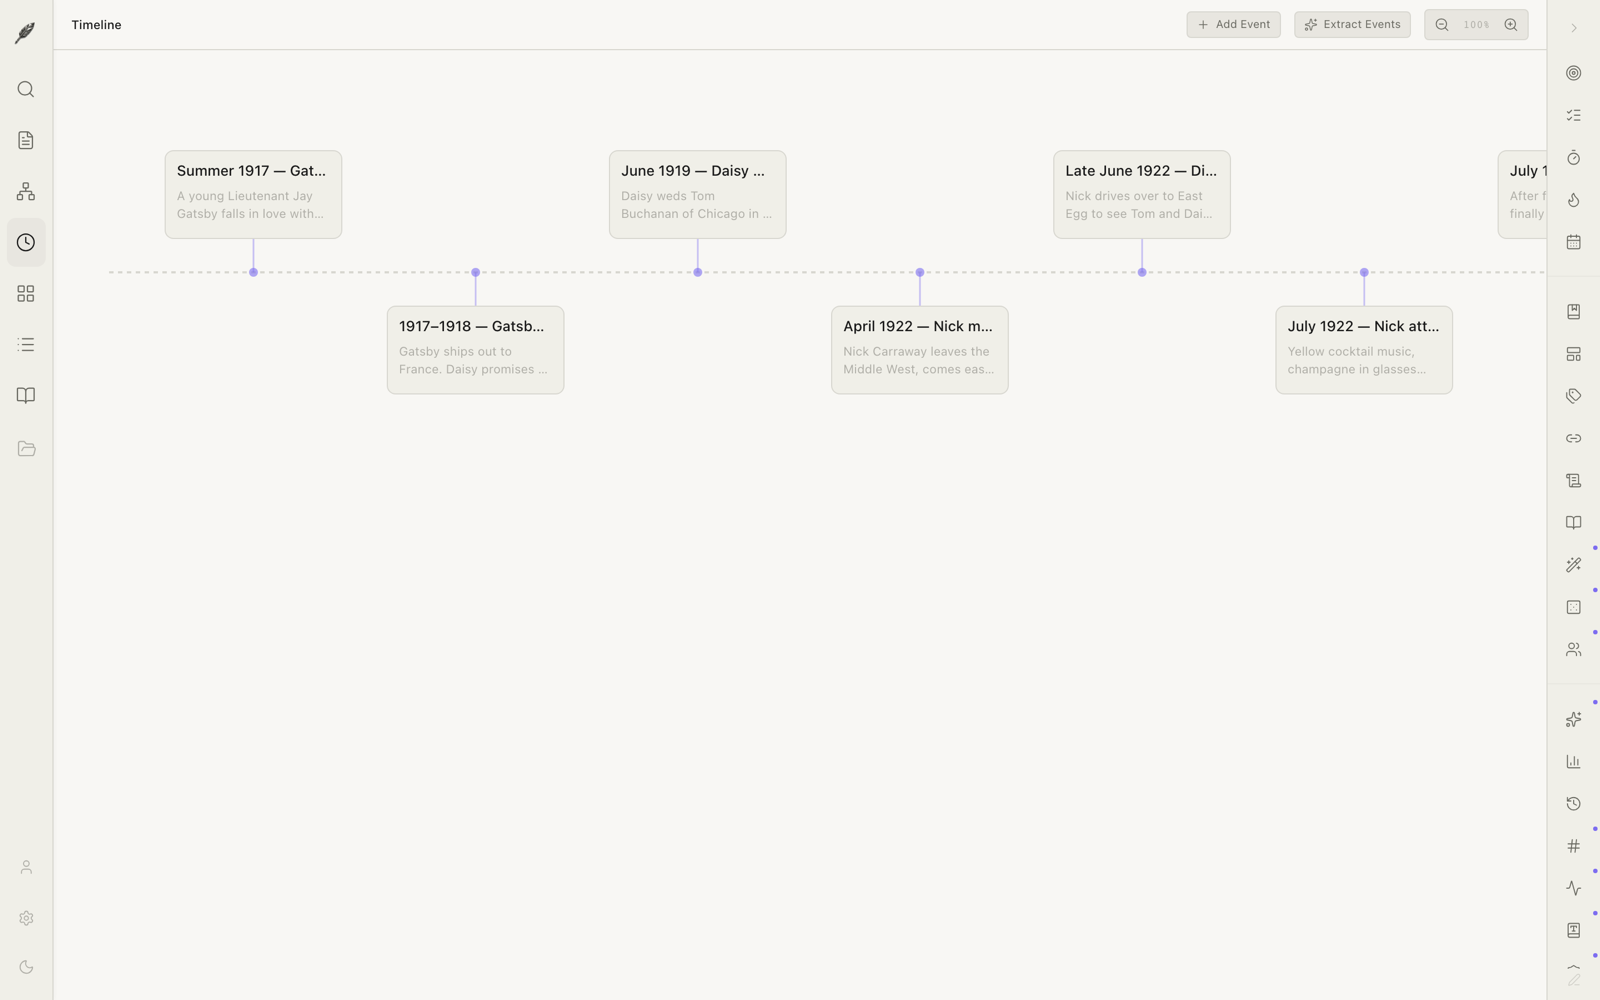Open the Late June 1922 event card
This screenshot has width=1600, height=1000.
[x=1141, y=194]
